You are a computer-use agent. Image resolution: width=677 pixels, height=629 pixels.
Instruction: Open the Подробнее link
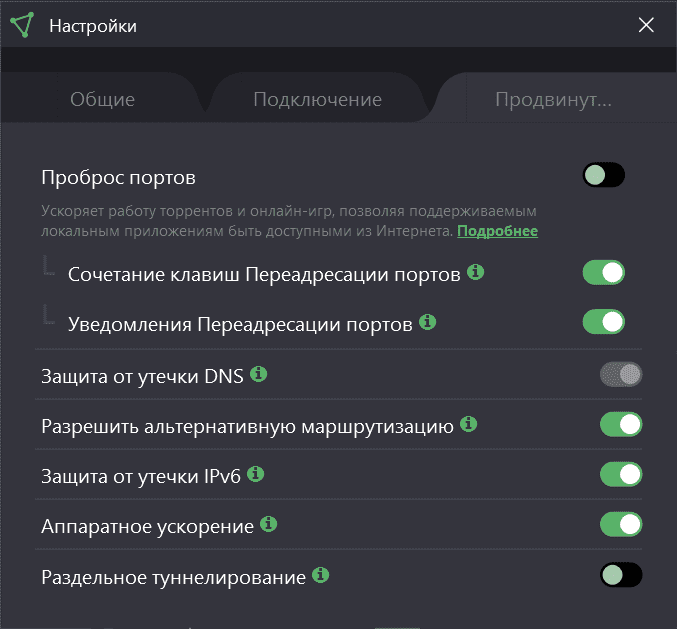point(497,231)
